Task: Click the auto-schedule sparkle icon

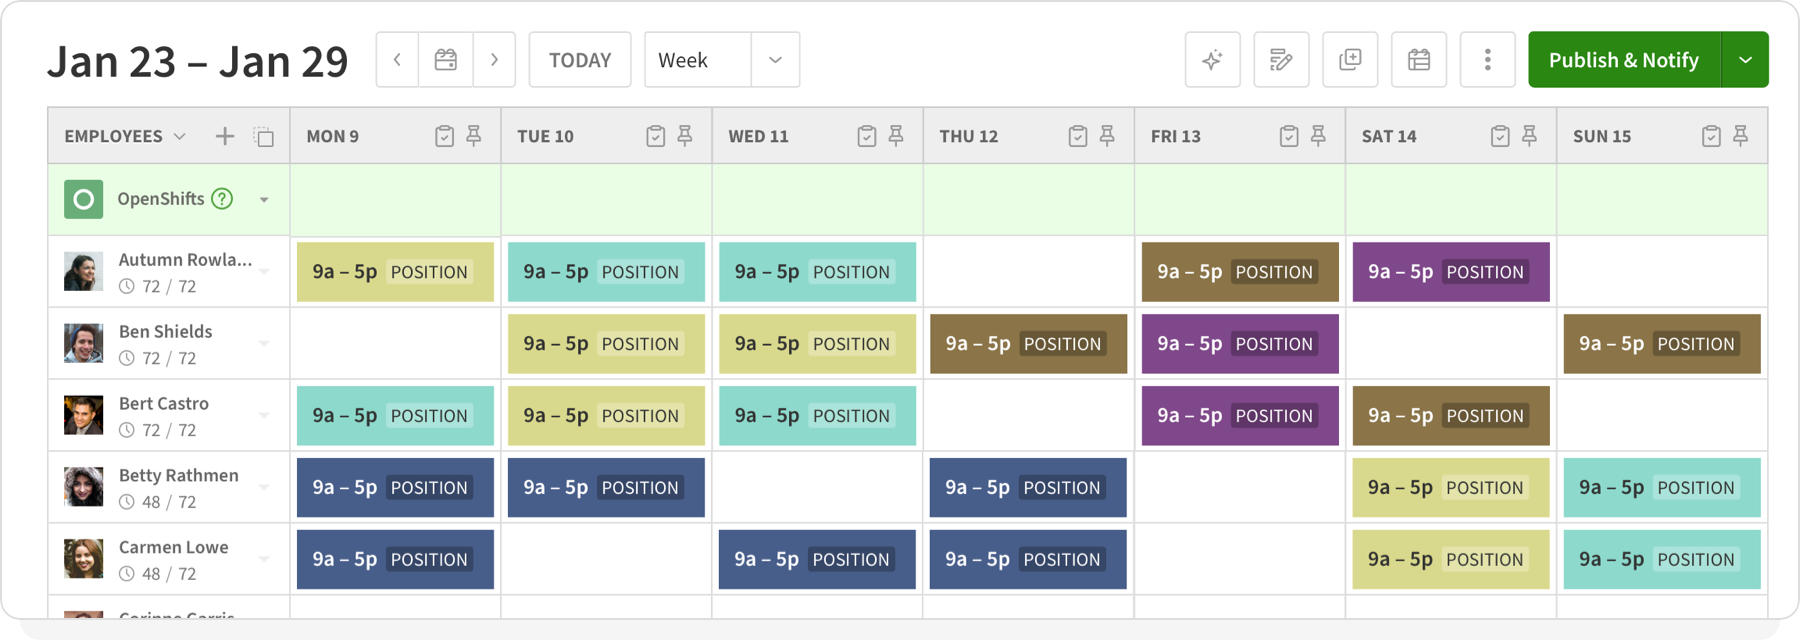Action: tap(1212, 60)
